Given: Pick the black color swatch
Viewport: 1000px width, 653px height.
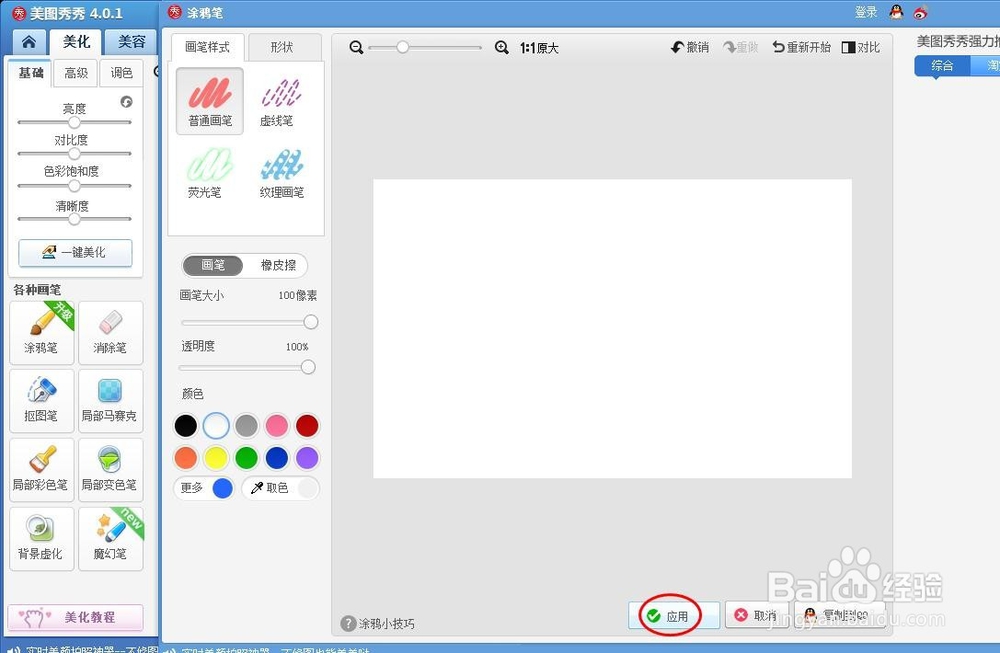Looking at the screenshot, I should tap(186, 425).
